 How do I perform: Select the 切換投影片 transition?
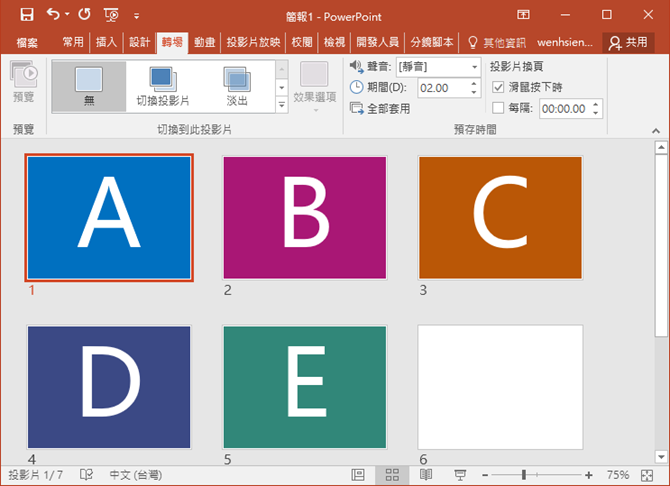[163, 86]
